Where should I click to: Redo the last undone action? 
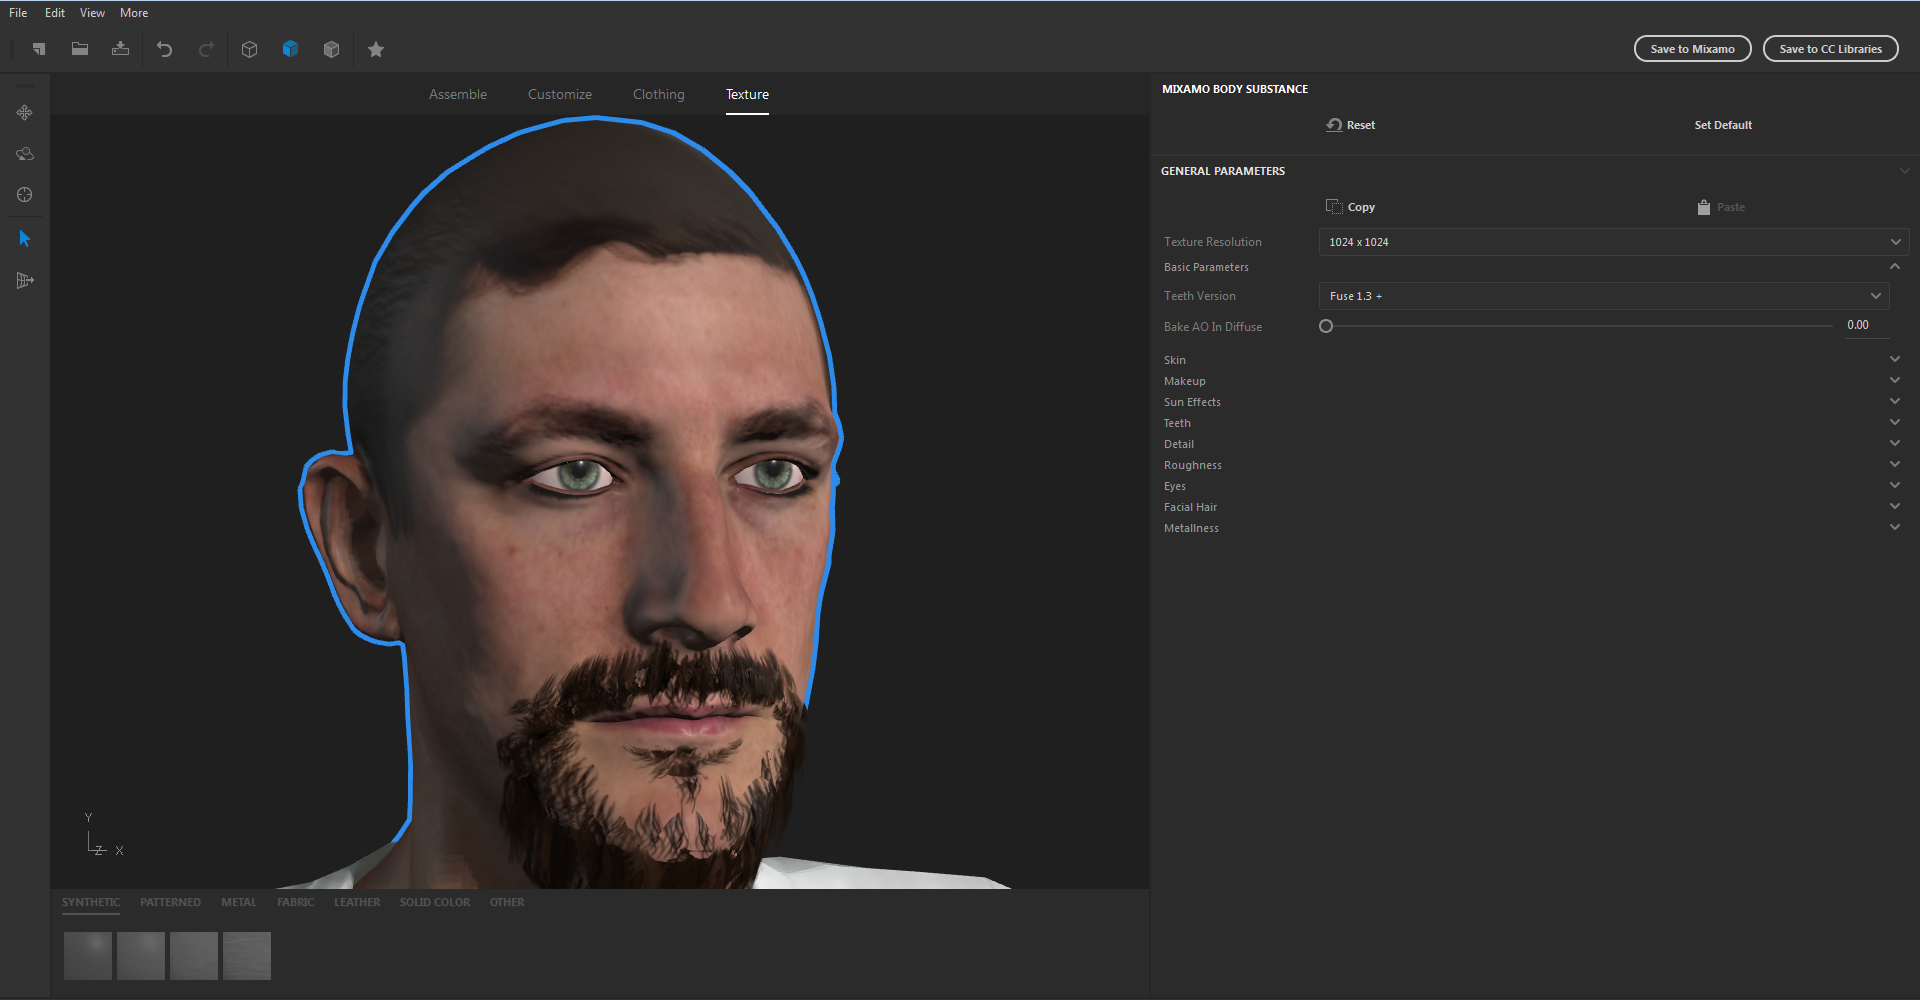coord(207,49)
